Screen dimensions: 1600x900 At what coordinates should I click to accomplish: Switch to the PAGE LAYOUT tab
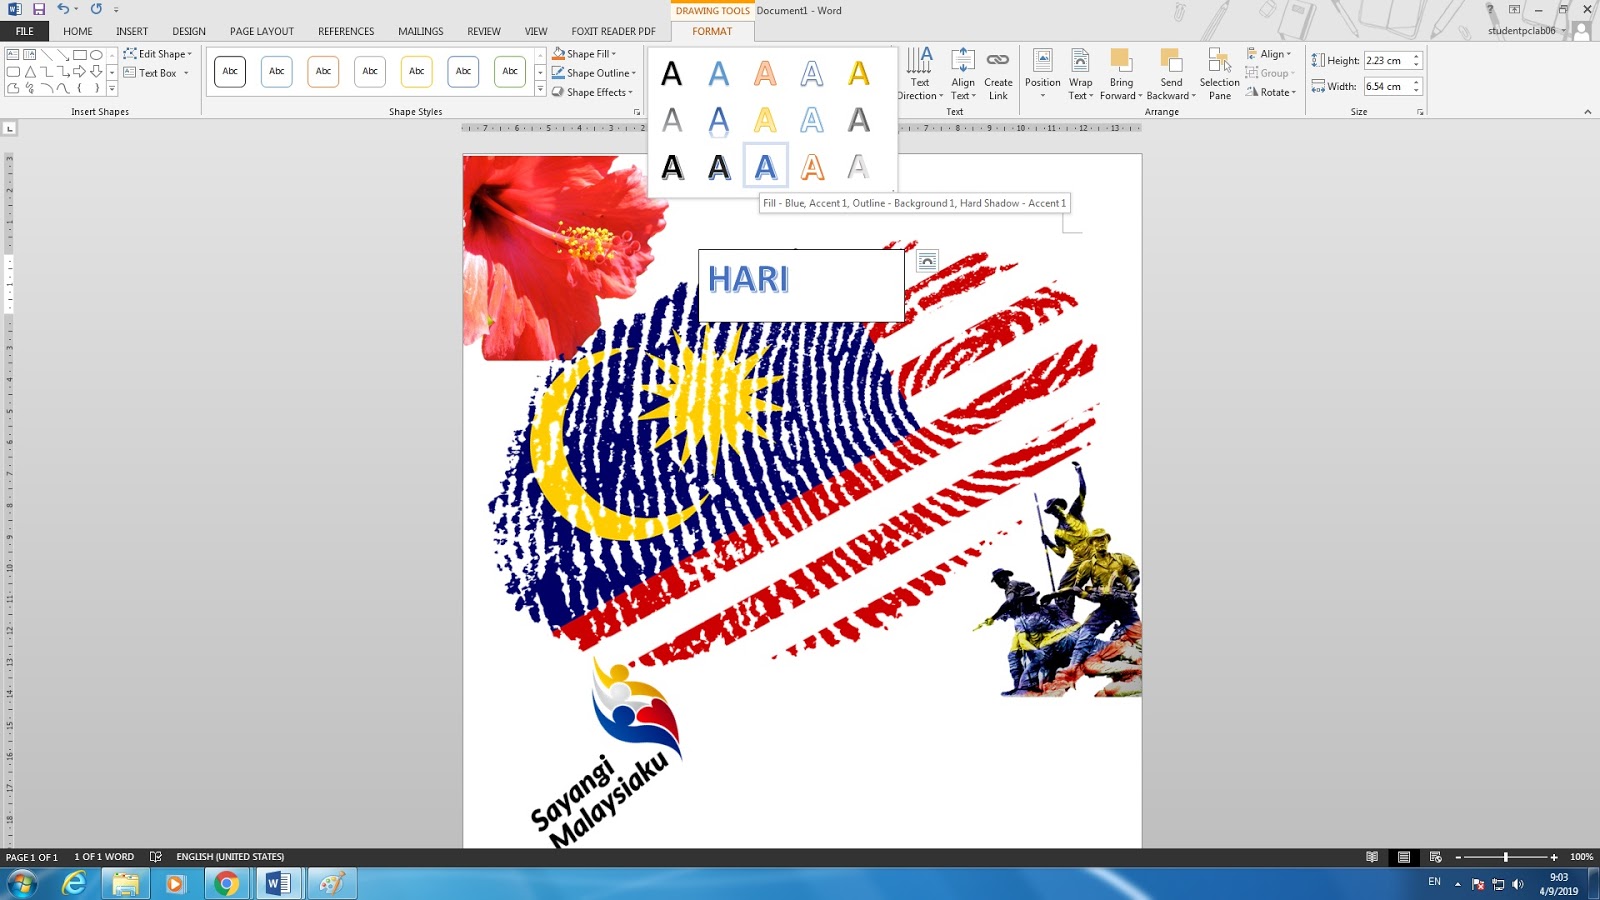tap(262, 31)
